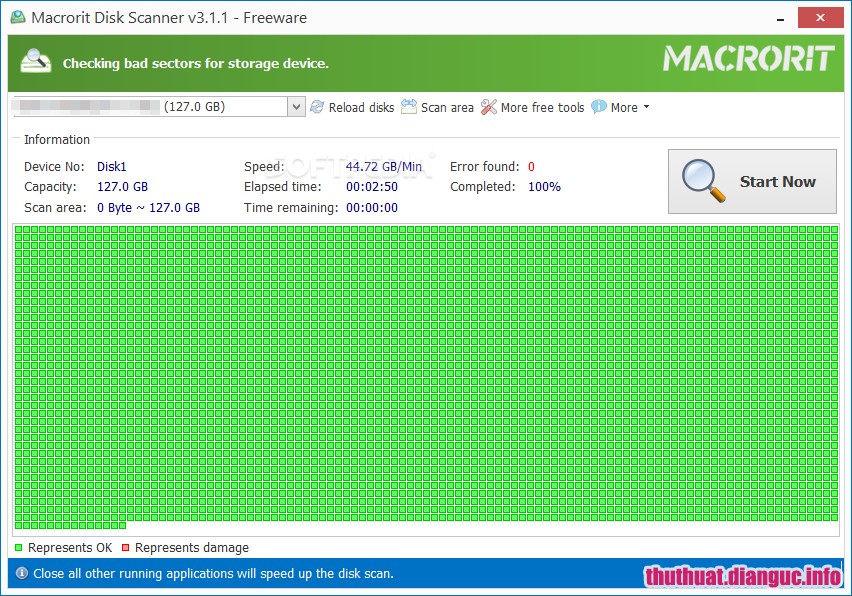Click the magnifier icon on Start Now

(703, 181)
